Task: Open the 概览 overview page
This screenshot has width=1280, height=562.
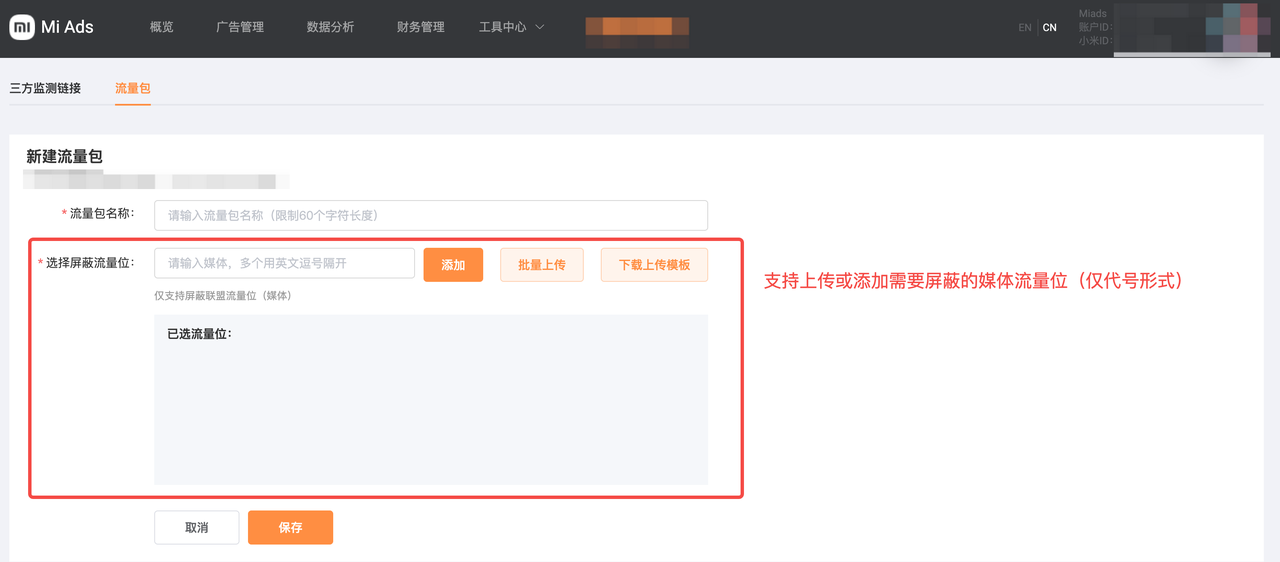Action: tap(161, 27)
